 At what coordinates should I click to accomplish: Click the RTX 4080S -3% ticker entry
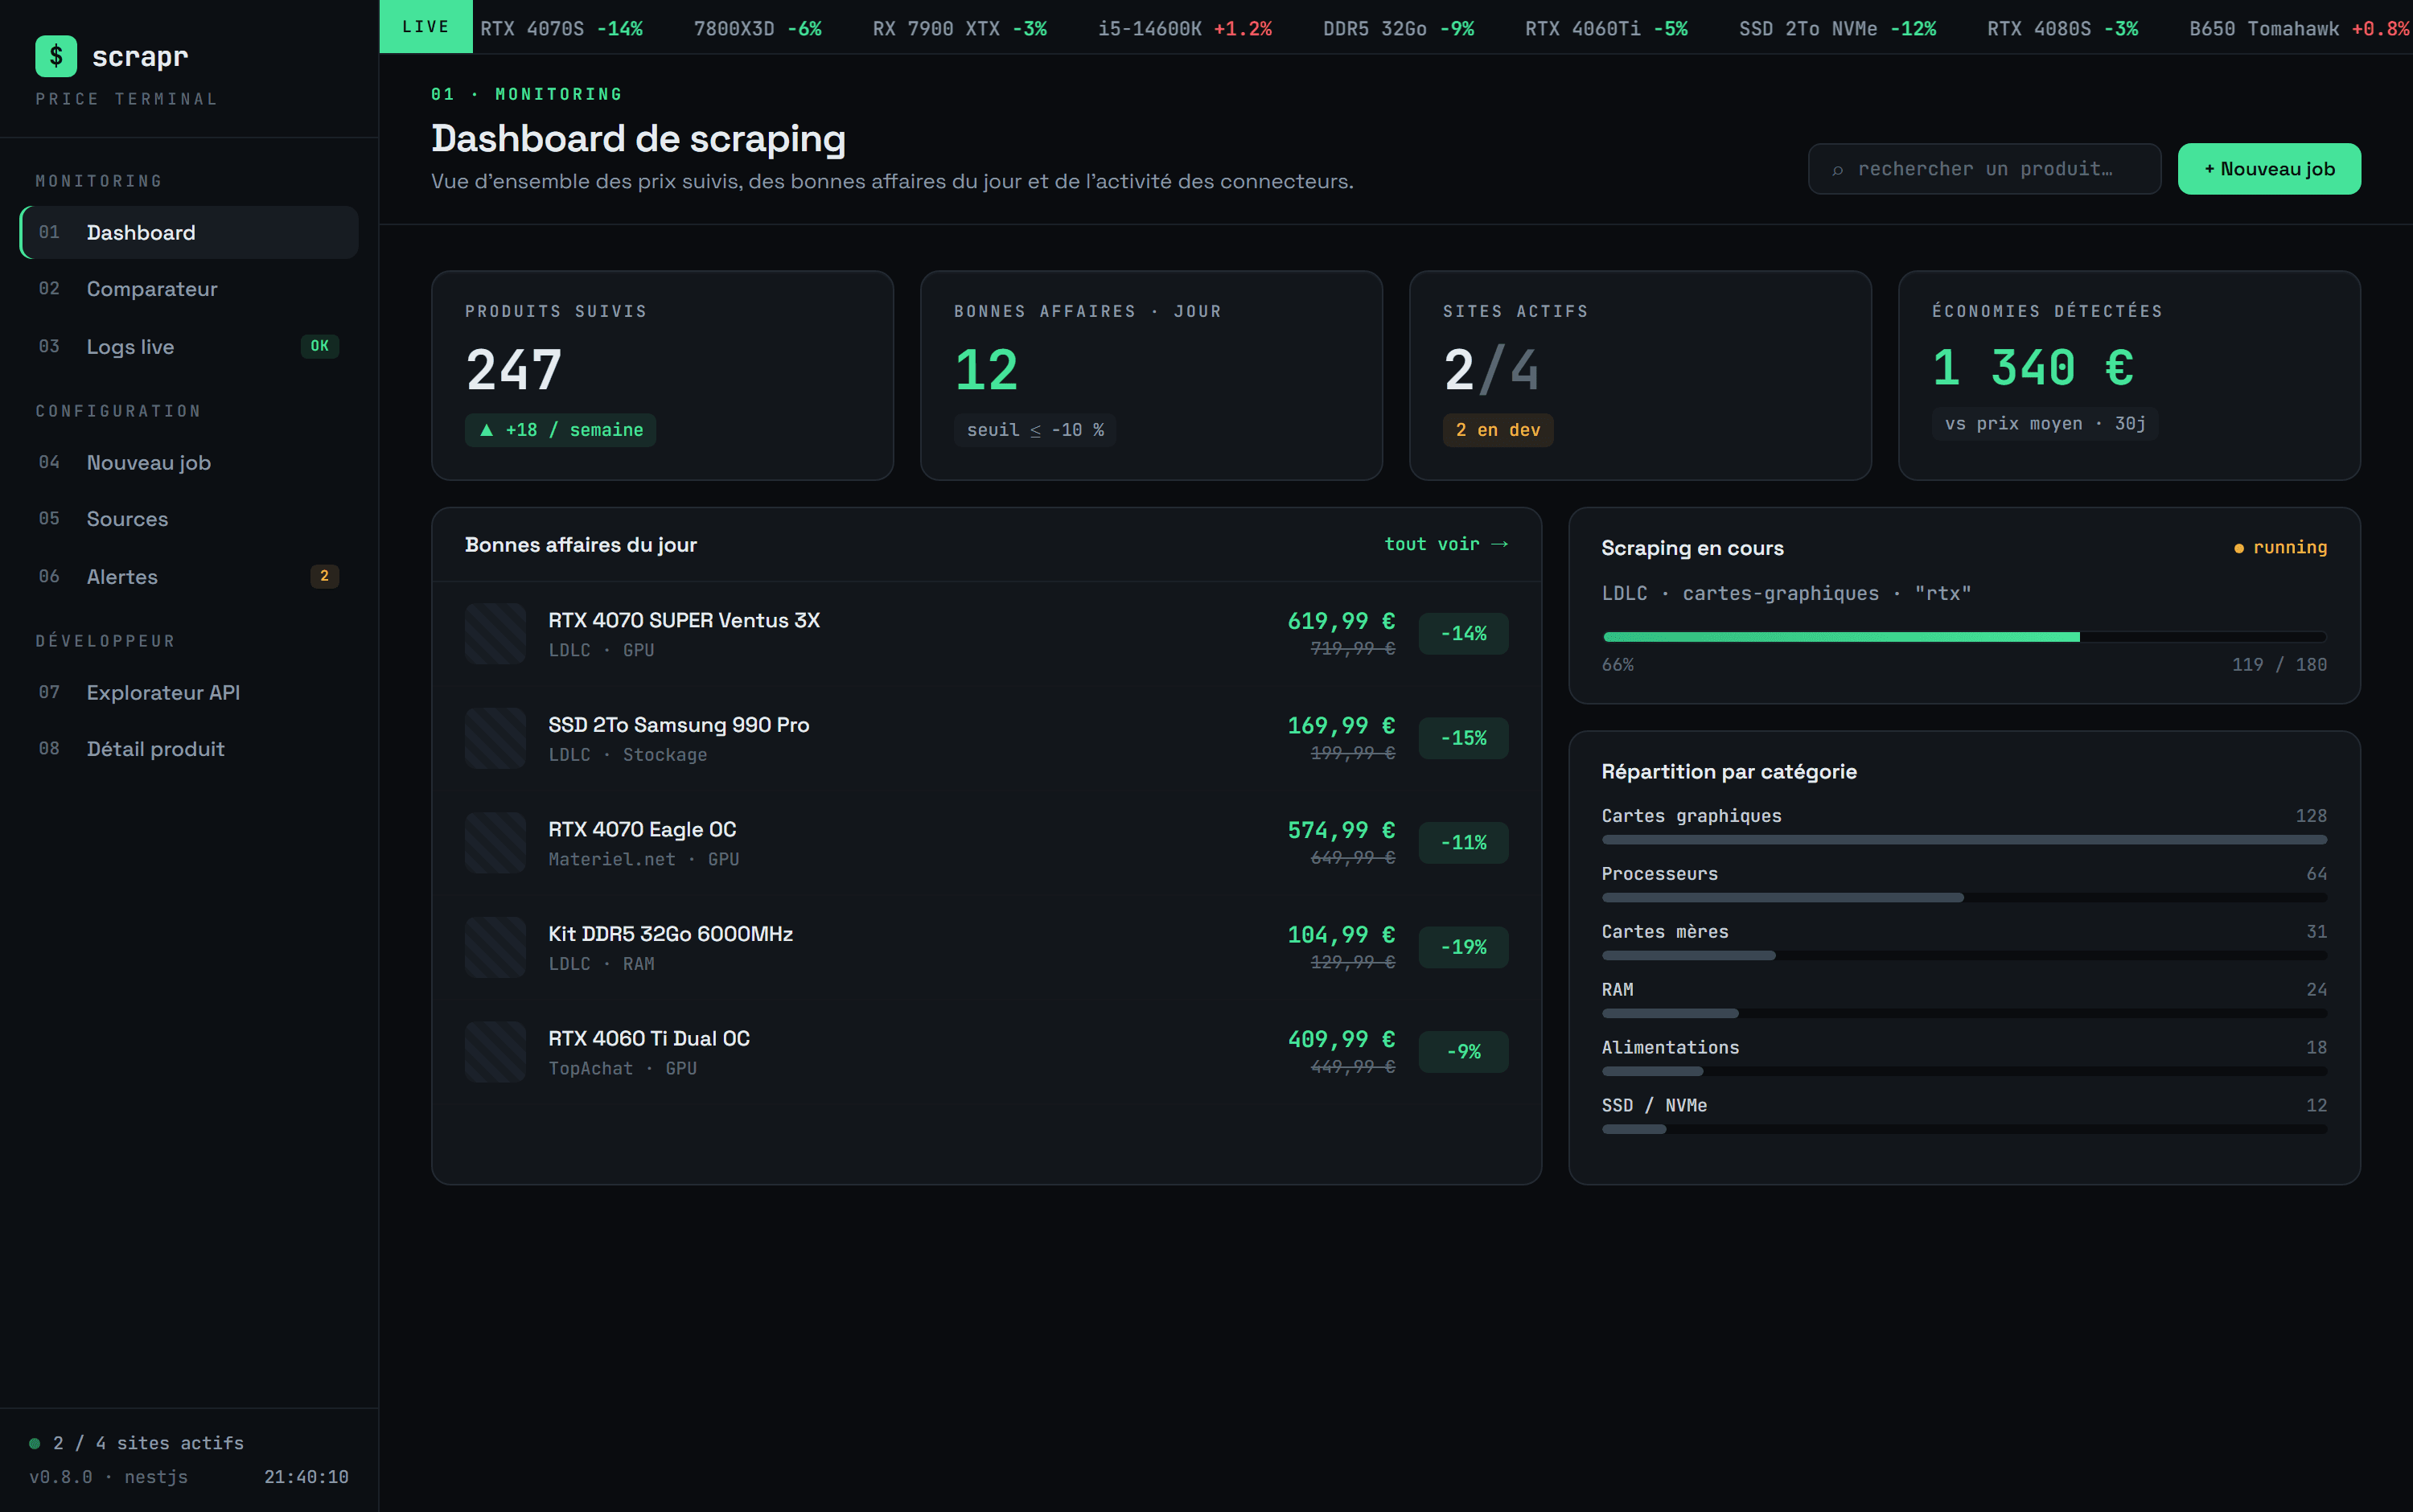point(2062,28)
